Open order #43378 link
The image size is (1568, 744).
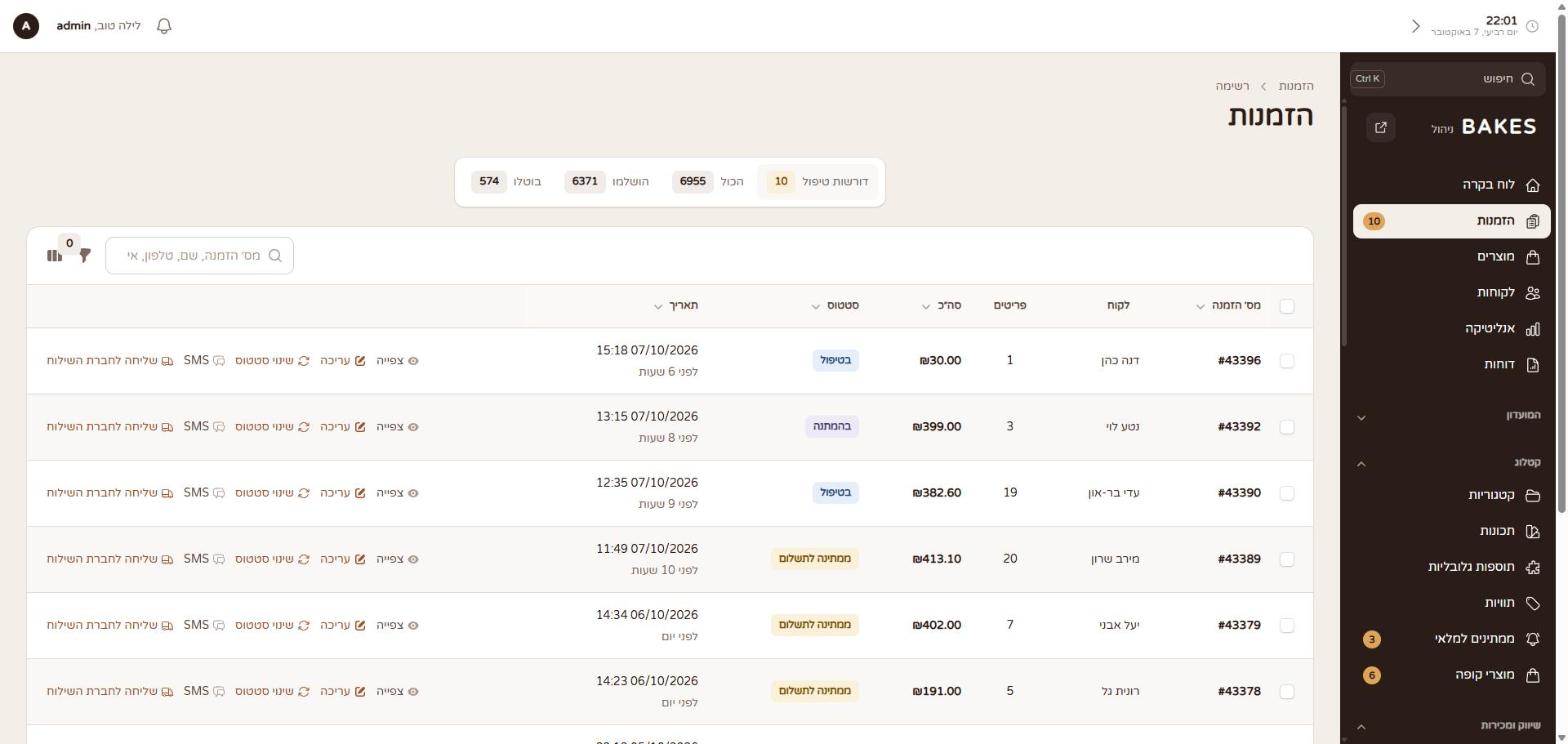tap(1239, 691)
